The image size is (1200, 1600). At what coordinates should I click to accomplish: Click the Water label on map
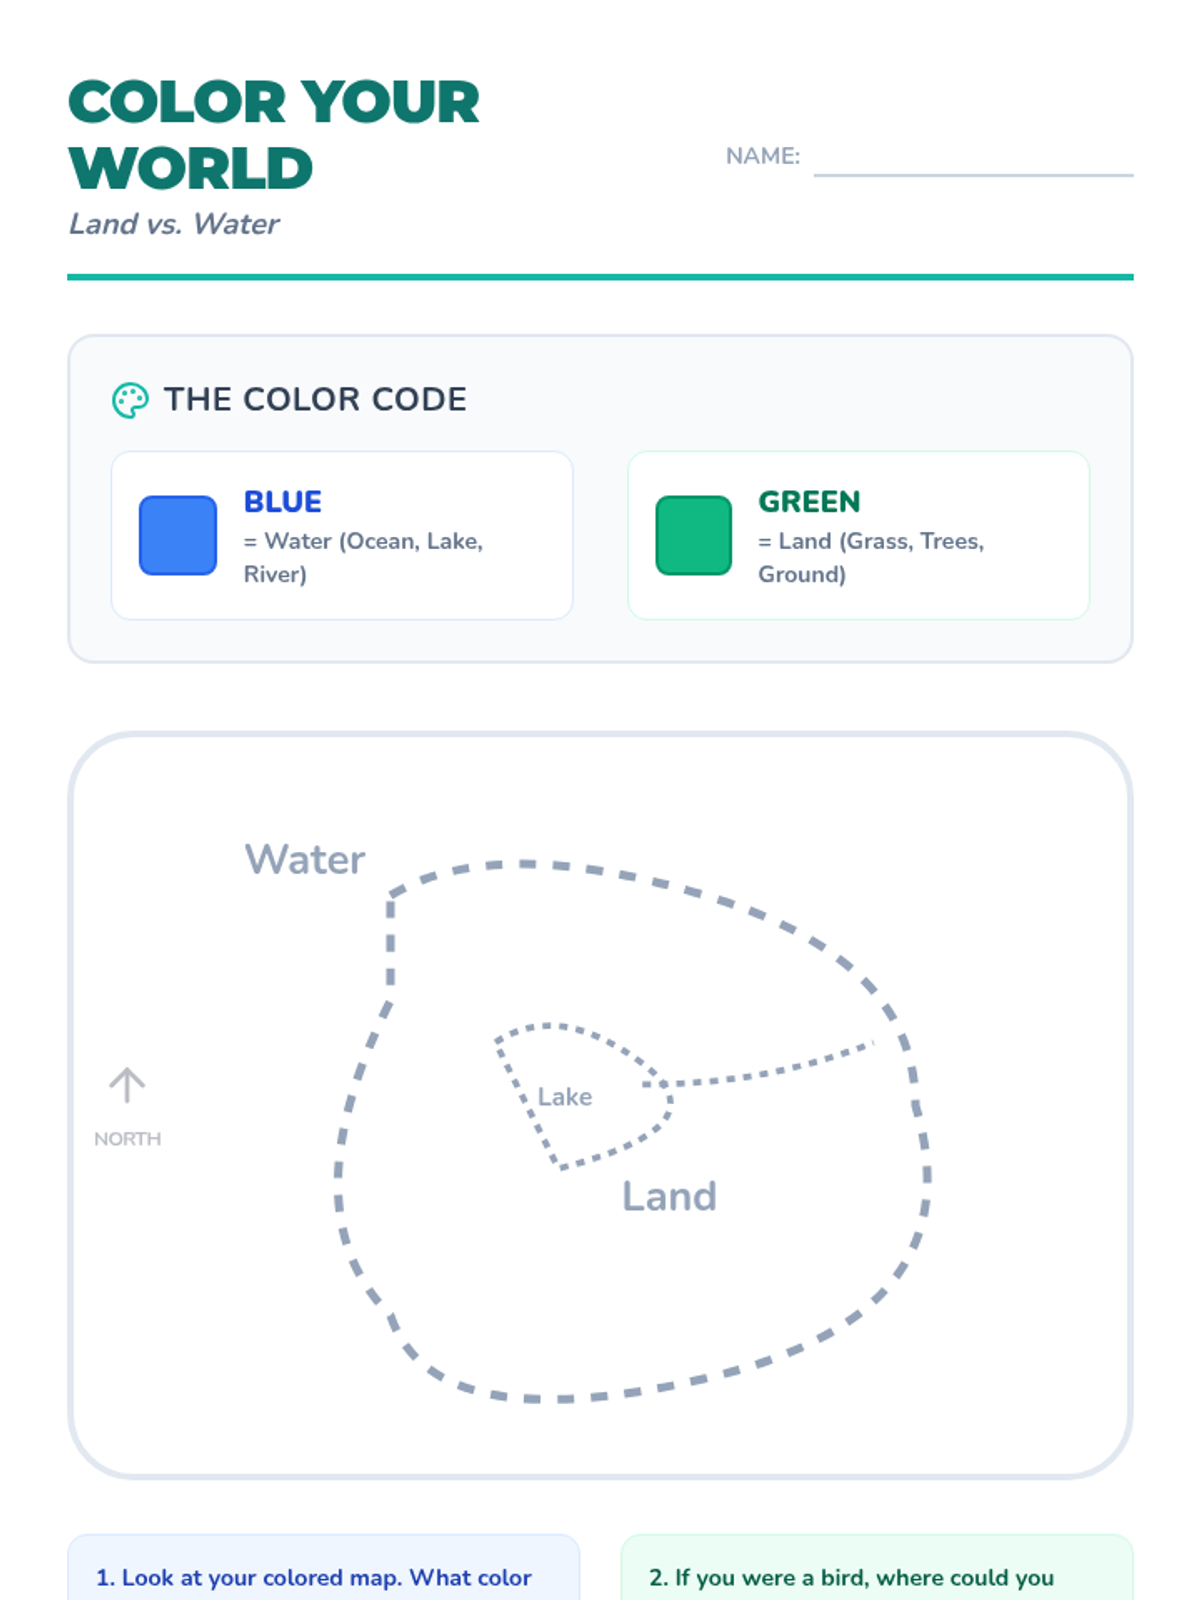[305, 859]
